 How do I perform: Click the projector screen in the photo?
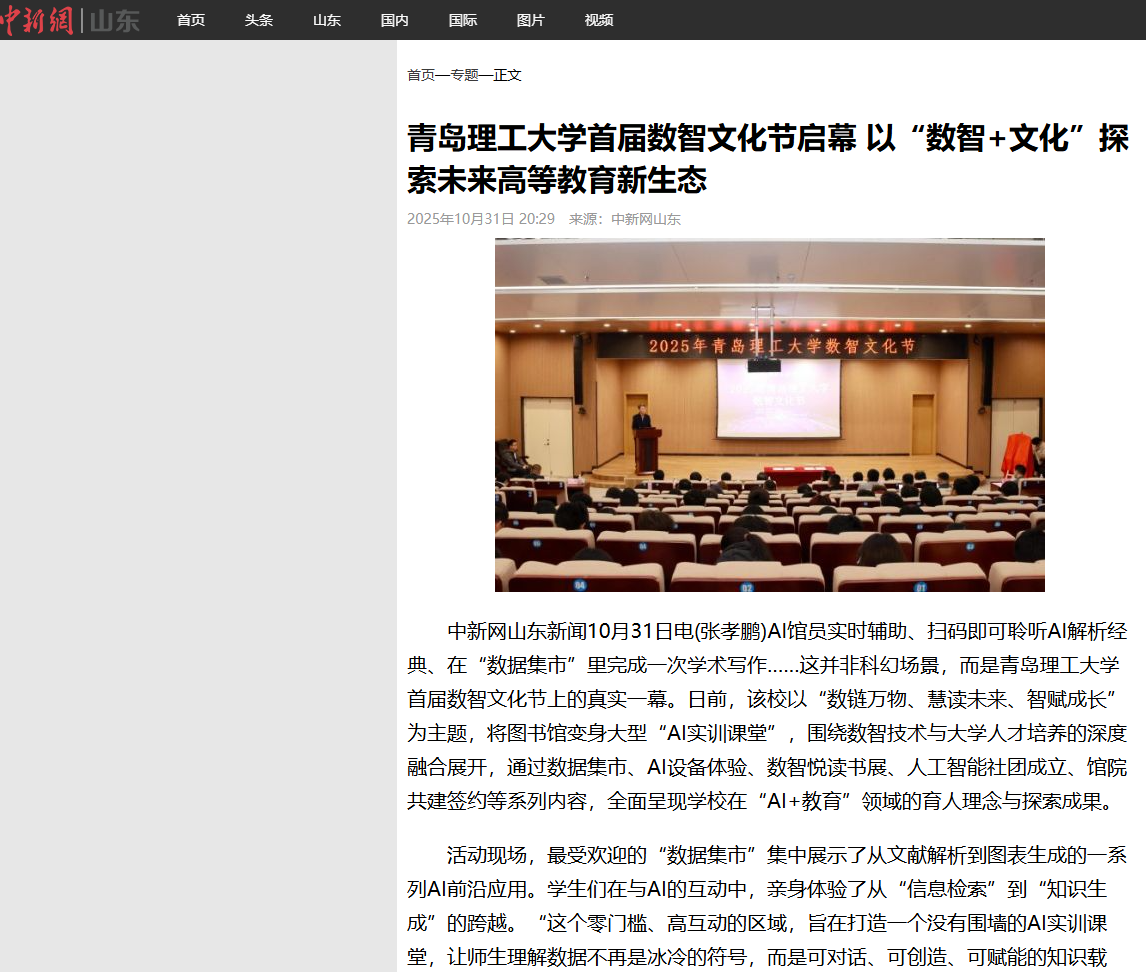(x=778, y=399)
